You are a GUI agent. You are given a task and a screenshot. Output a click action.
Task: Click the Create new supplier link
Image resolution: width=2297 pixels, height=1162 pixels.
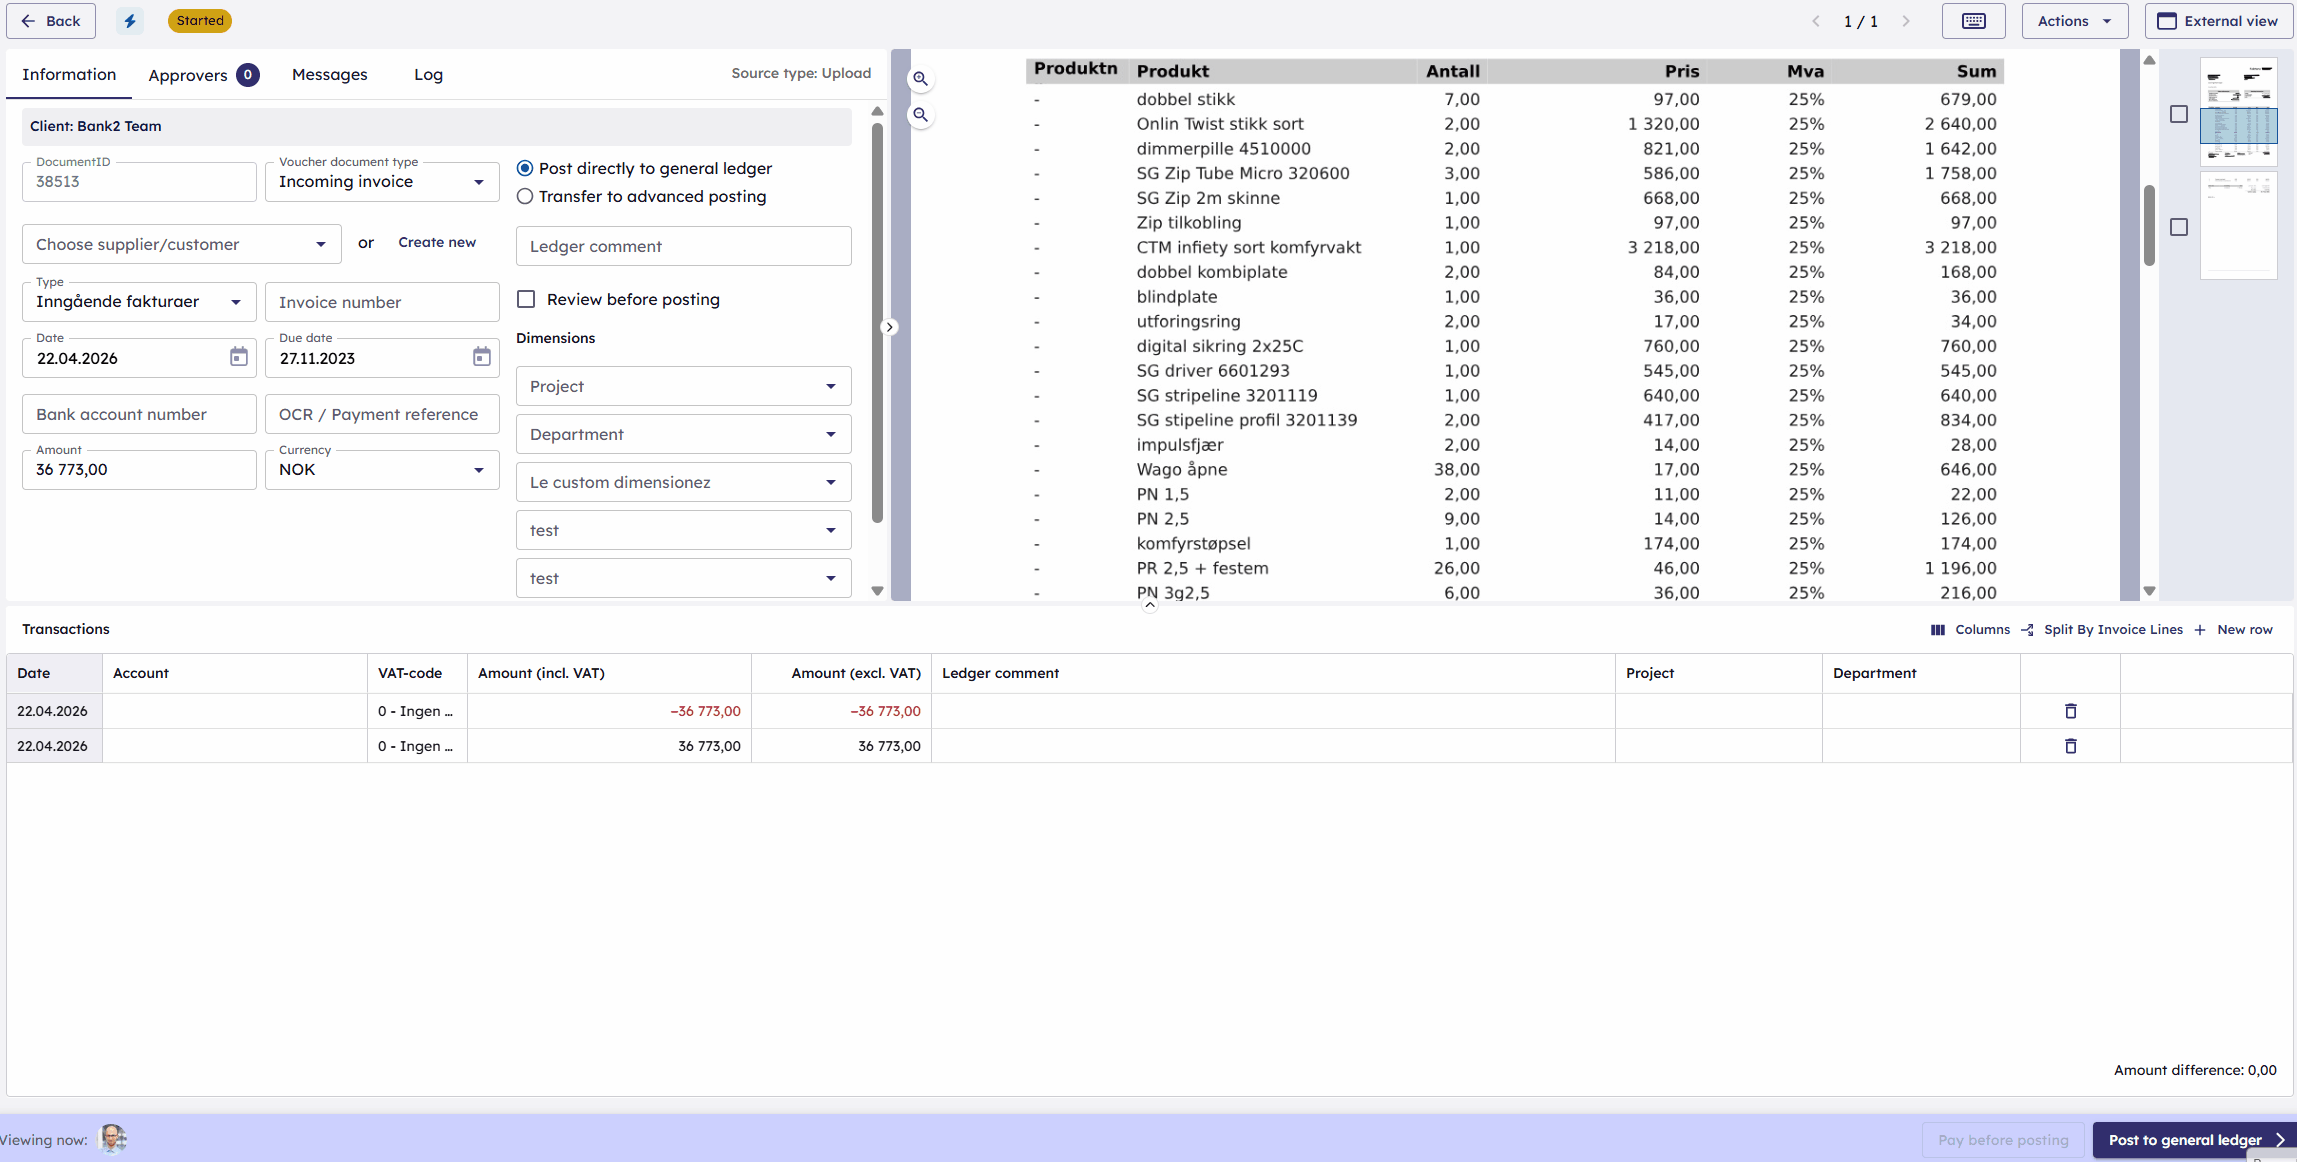click(437, 243)
